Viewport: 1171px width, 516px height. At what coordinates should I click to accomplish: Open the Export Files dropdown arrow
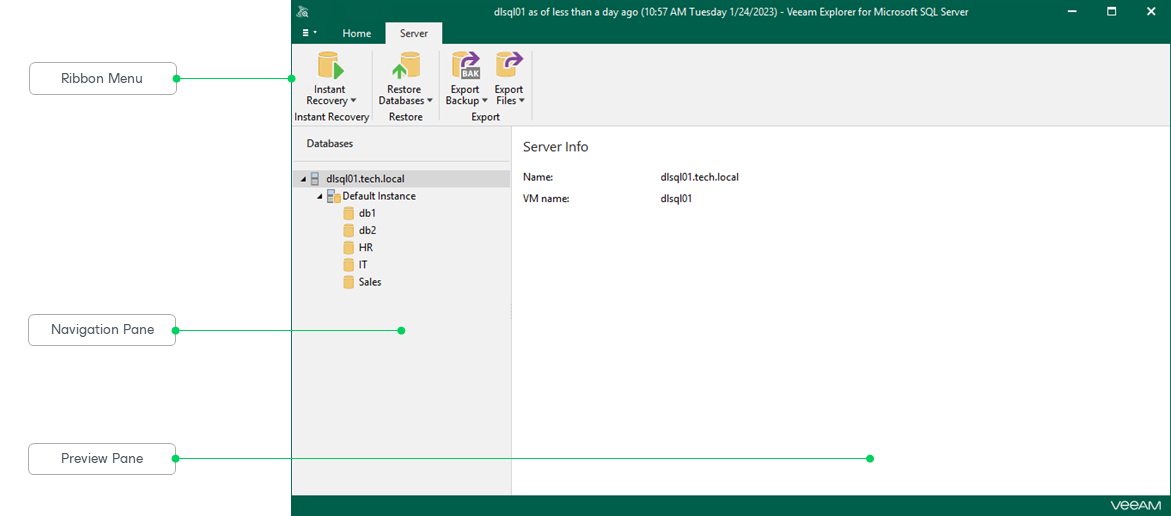[x=521, y=101]
